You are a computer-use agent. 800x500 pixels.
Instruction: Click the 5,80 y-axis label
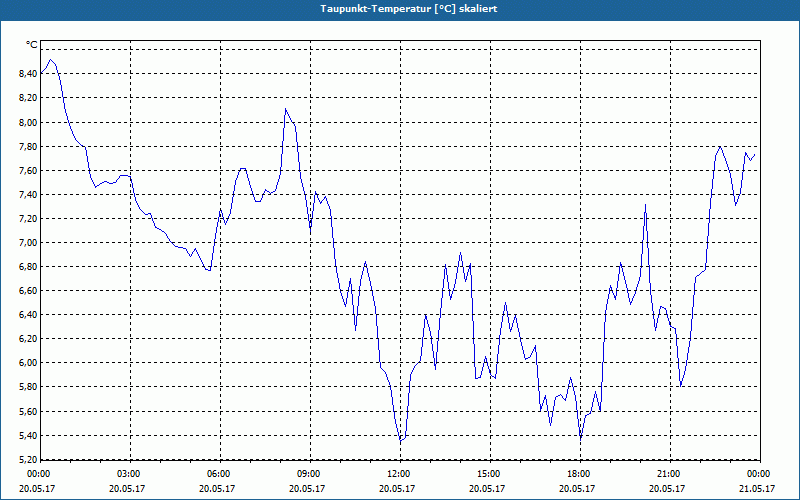[28, 387]
